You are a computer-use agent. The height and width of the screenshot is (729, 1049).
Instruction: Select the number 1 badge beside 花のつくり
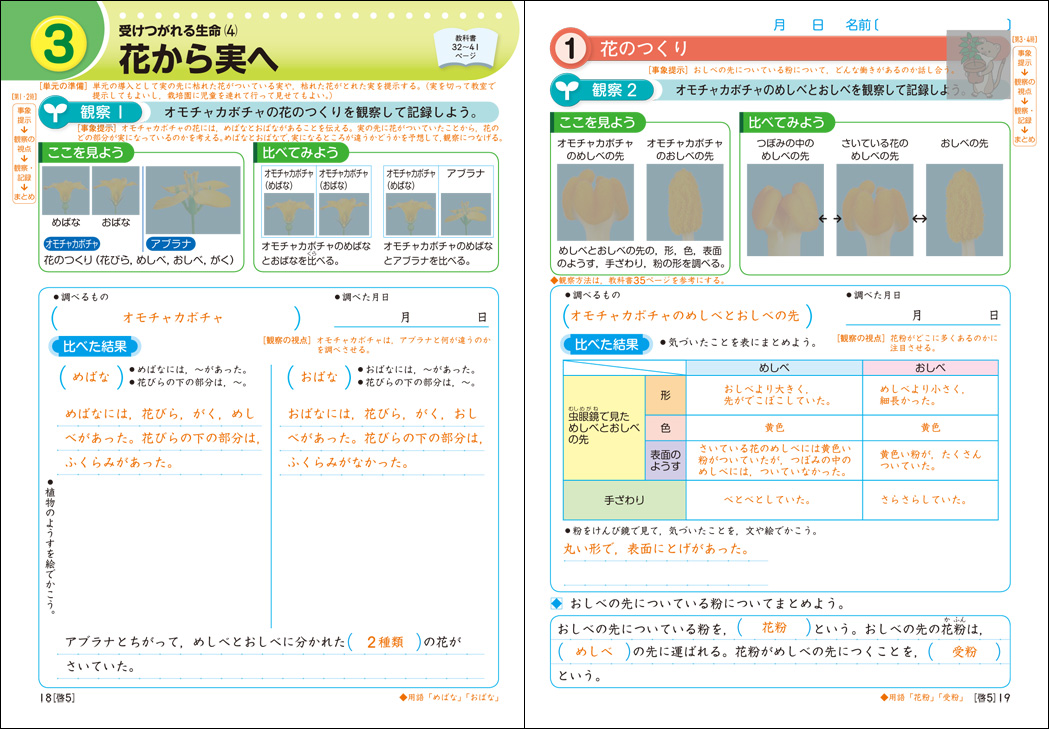[x=570, y=48]
